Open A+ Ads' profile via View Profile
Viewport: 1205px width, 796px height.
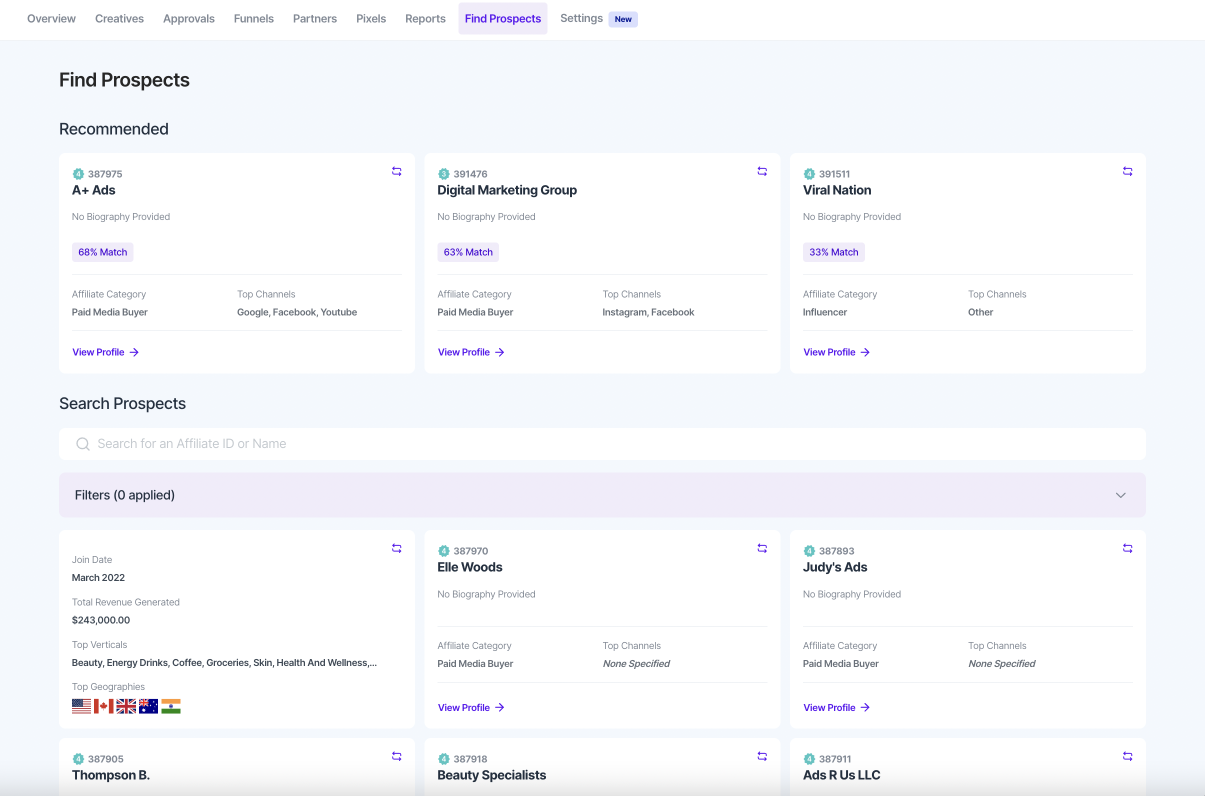pyautogui.click(x=97, y=352)
